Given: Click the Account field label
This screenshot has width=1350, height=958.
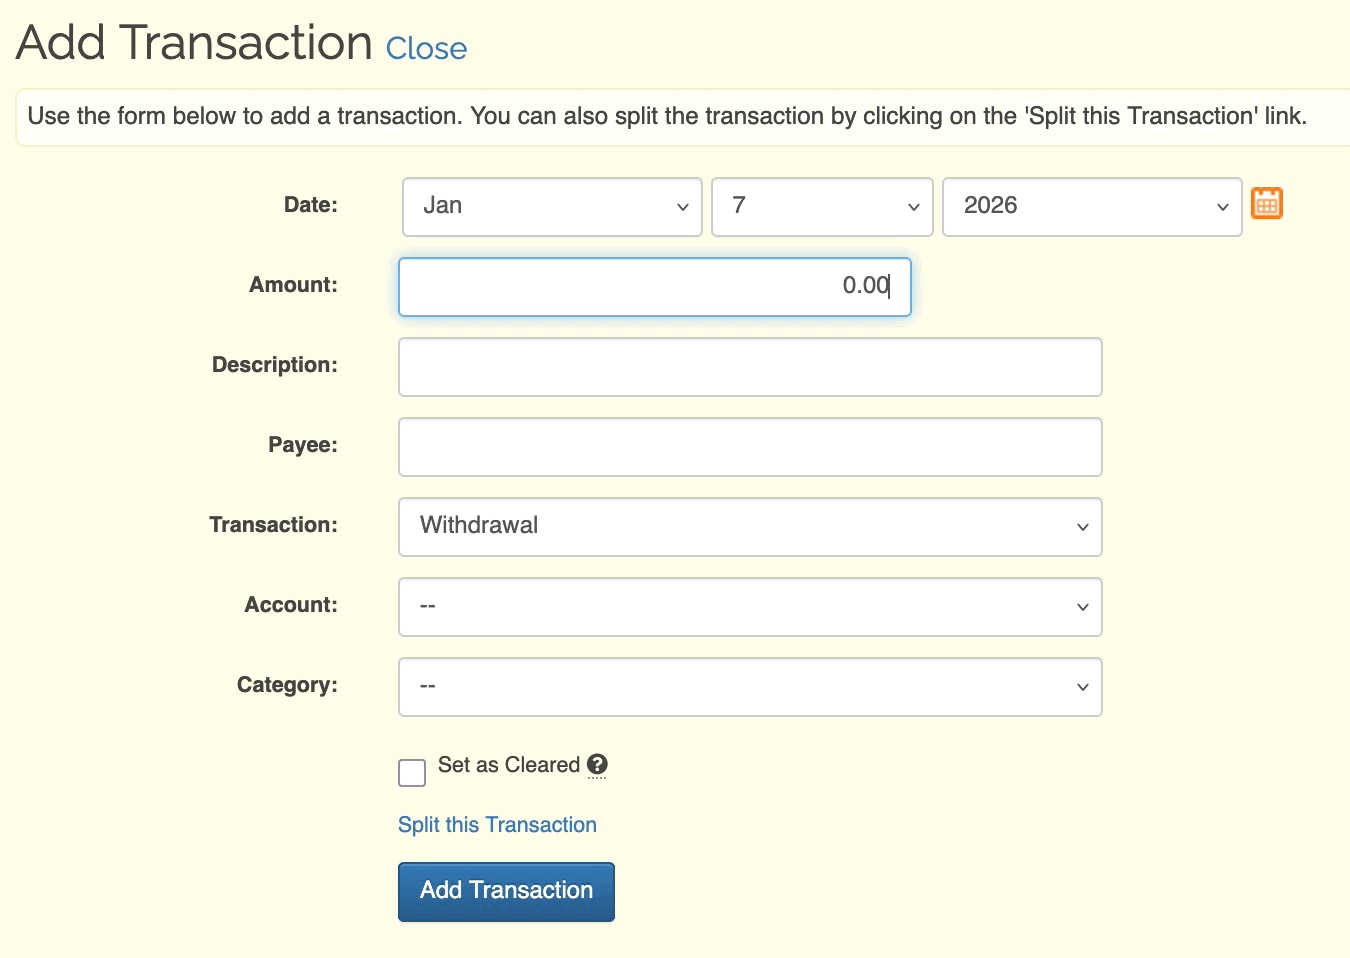Looking at the screenshot, I should [x=291, y=605].
